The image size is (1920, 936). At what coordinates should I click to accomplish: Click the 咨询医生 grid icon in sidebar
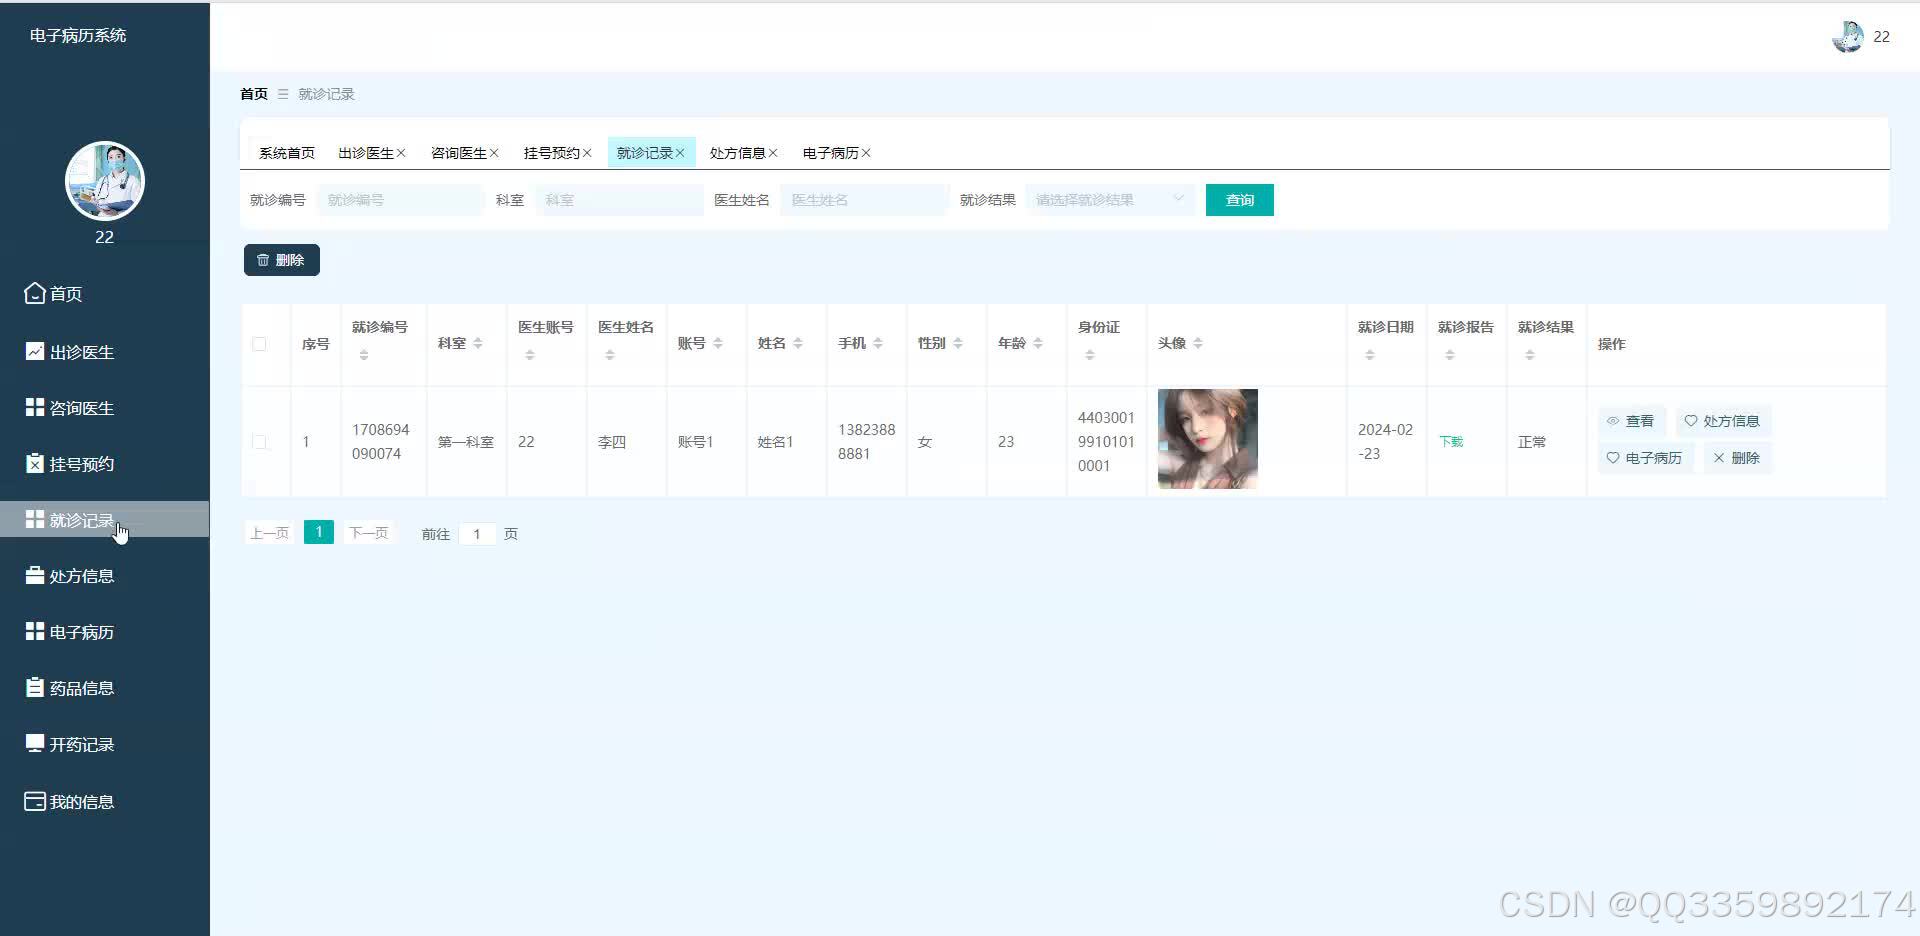[x=35, y=407]
